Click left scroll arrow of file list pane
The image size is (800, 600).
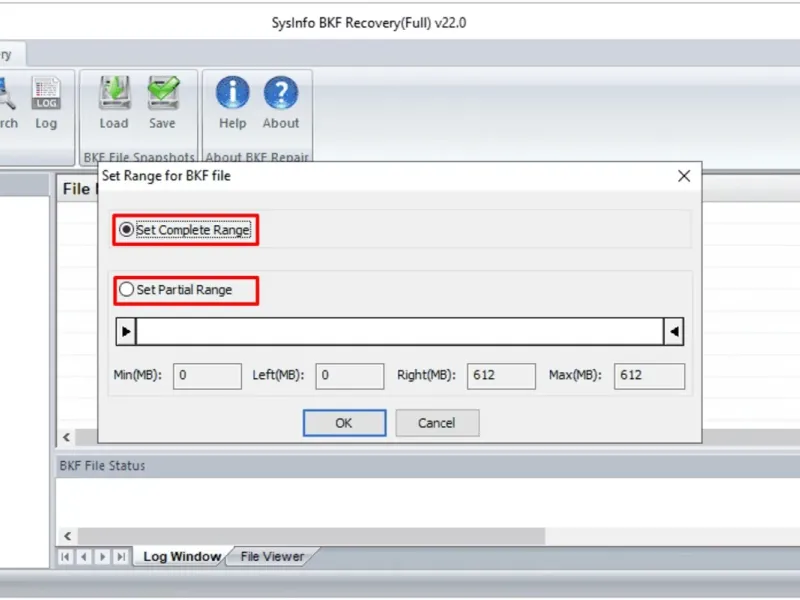point(67,437)
